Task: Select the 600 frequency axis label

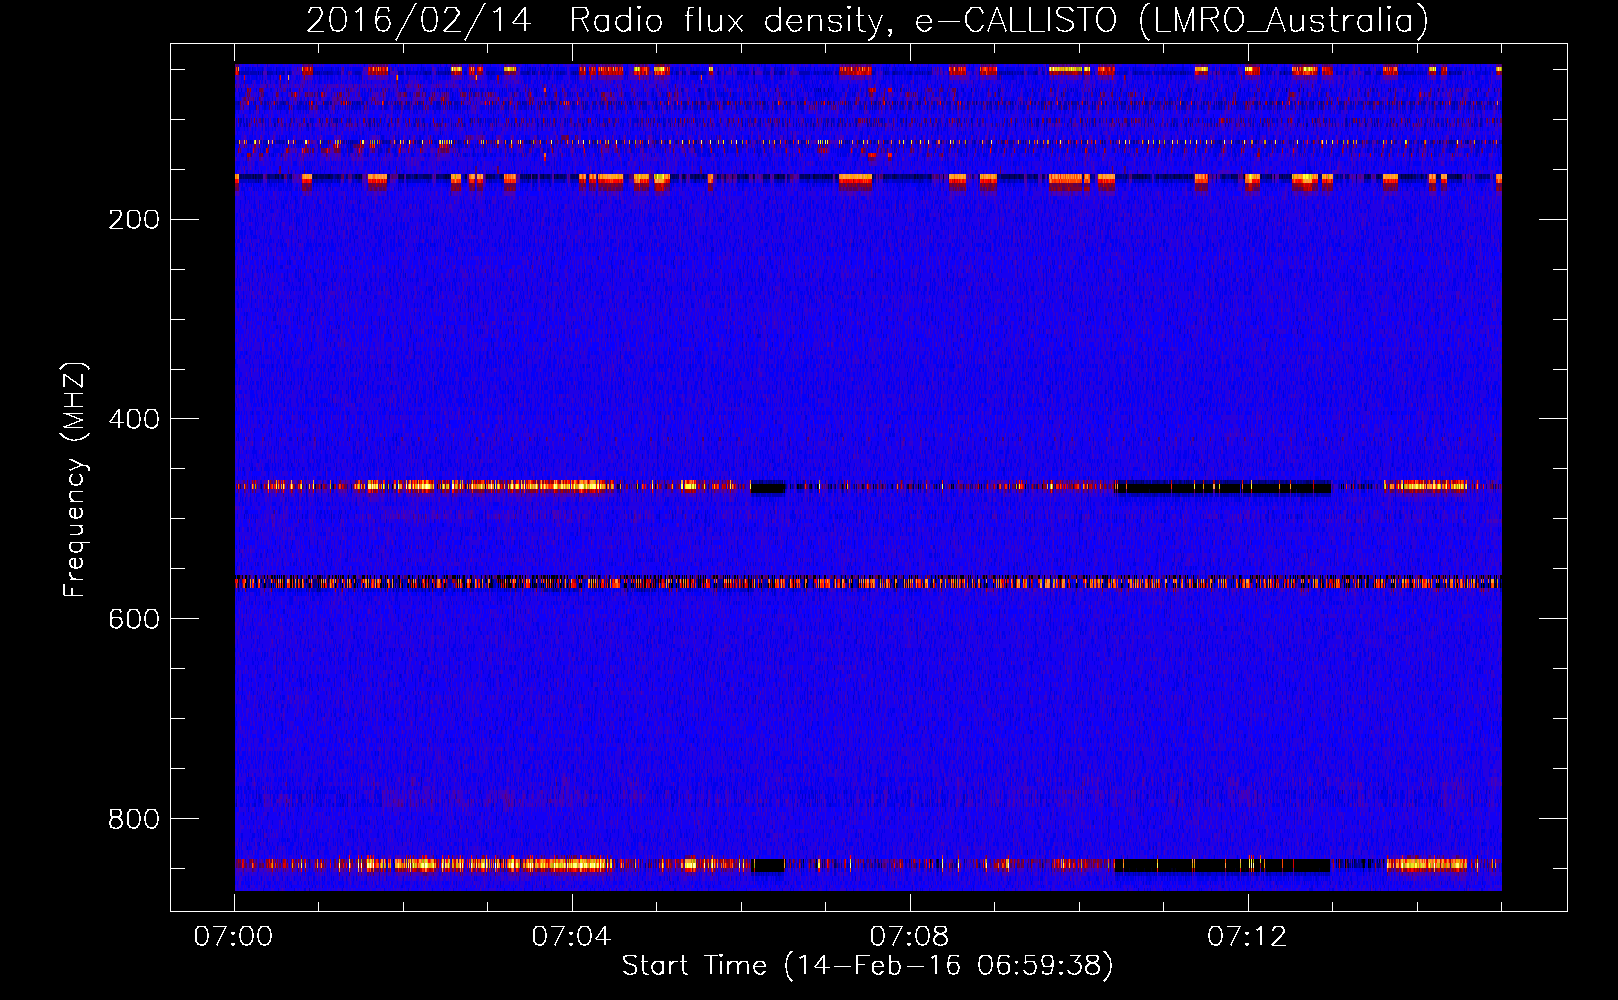Action: click(134, 620)
